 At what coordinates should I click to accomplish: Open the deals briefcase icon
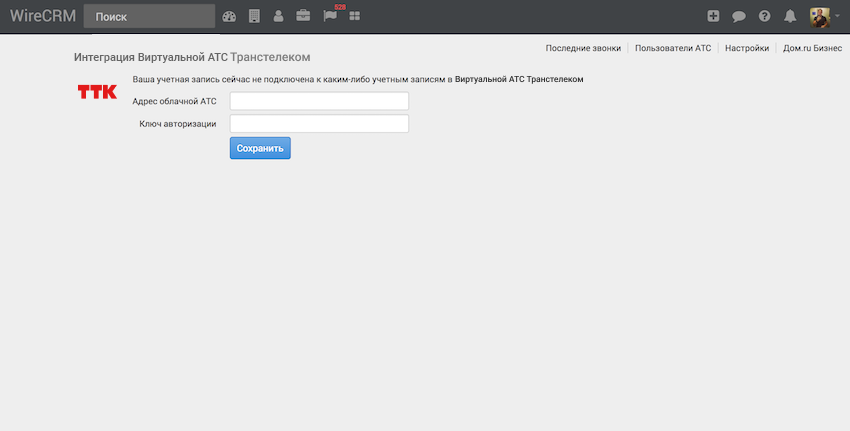click(303, 16)
